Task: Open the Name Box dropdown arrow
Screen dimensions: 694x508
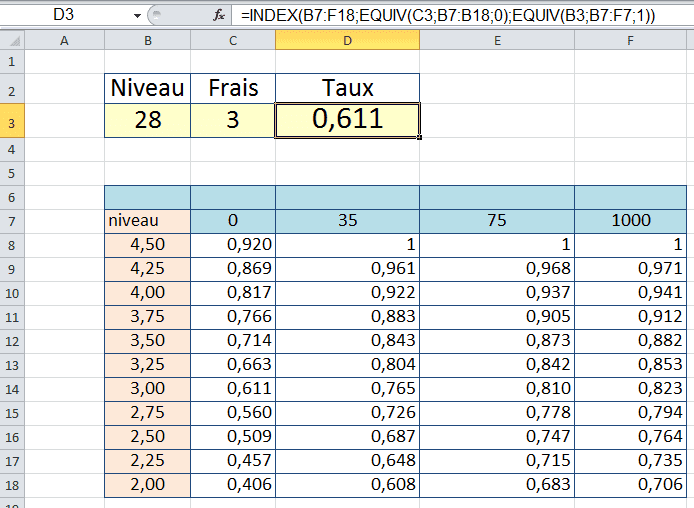Action: tap(137, 16)
